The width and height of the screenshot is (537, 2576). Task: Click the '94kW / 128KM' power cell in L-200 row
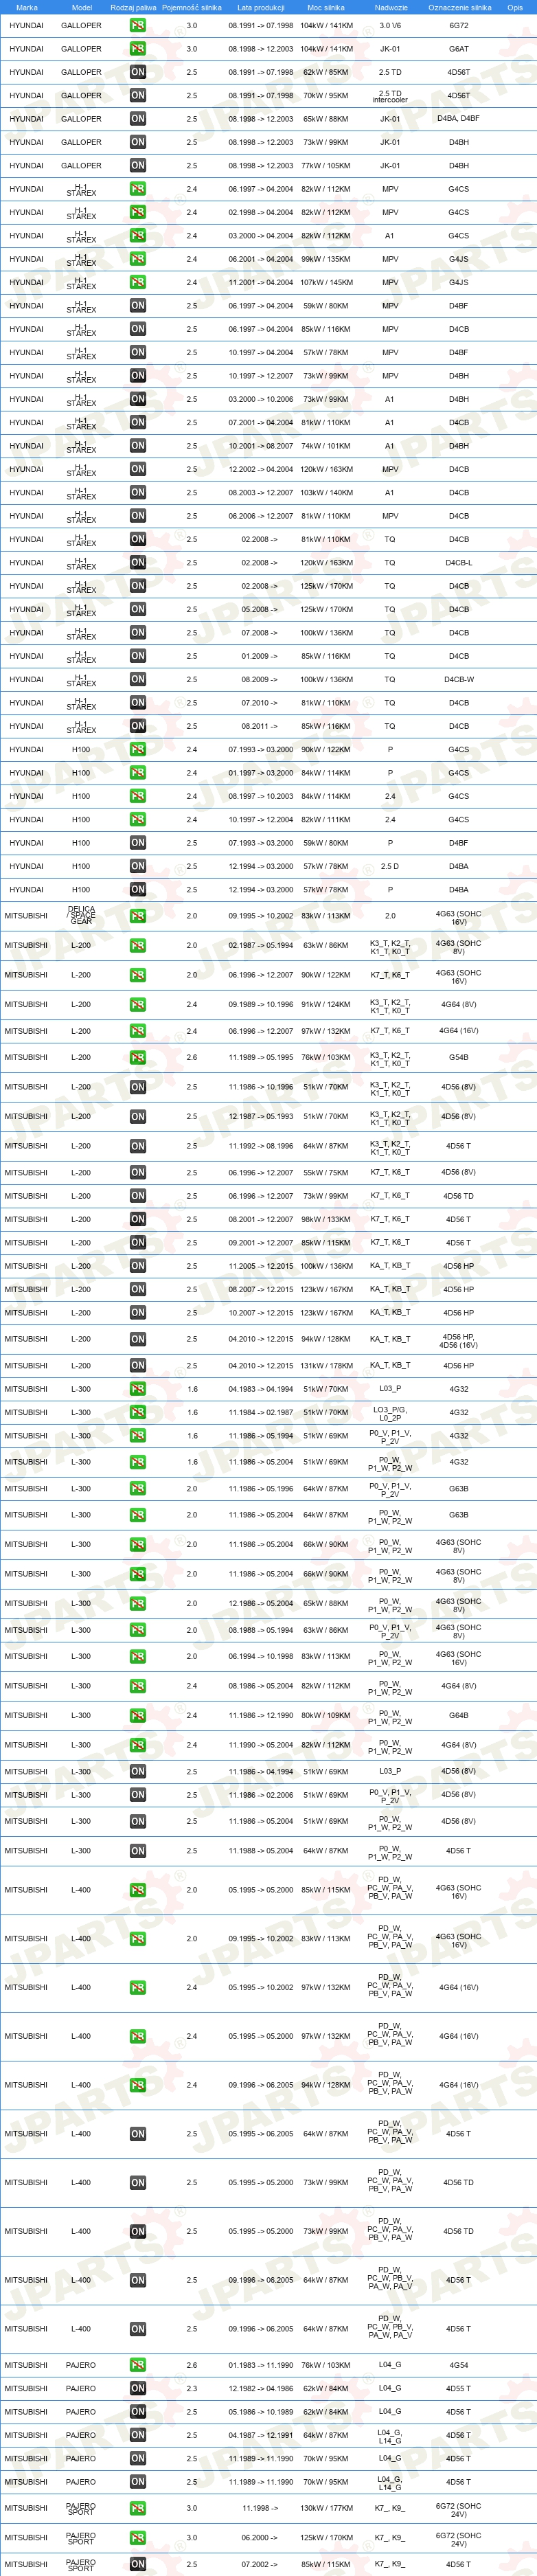pyautogui.click(x=326, y=1340)
